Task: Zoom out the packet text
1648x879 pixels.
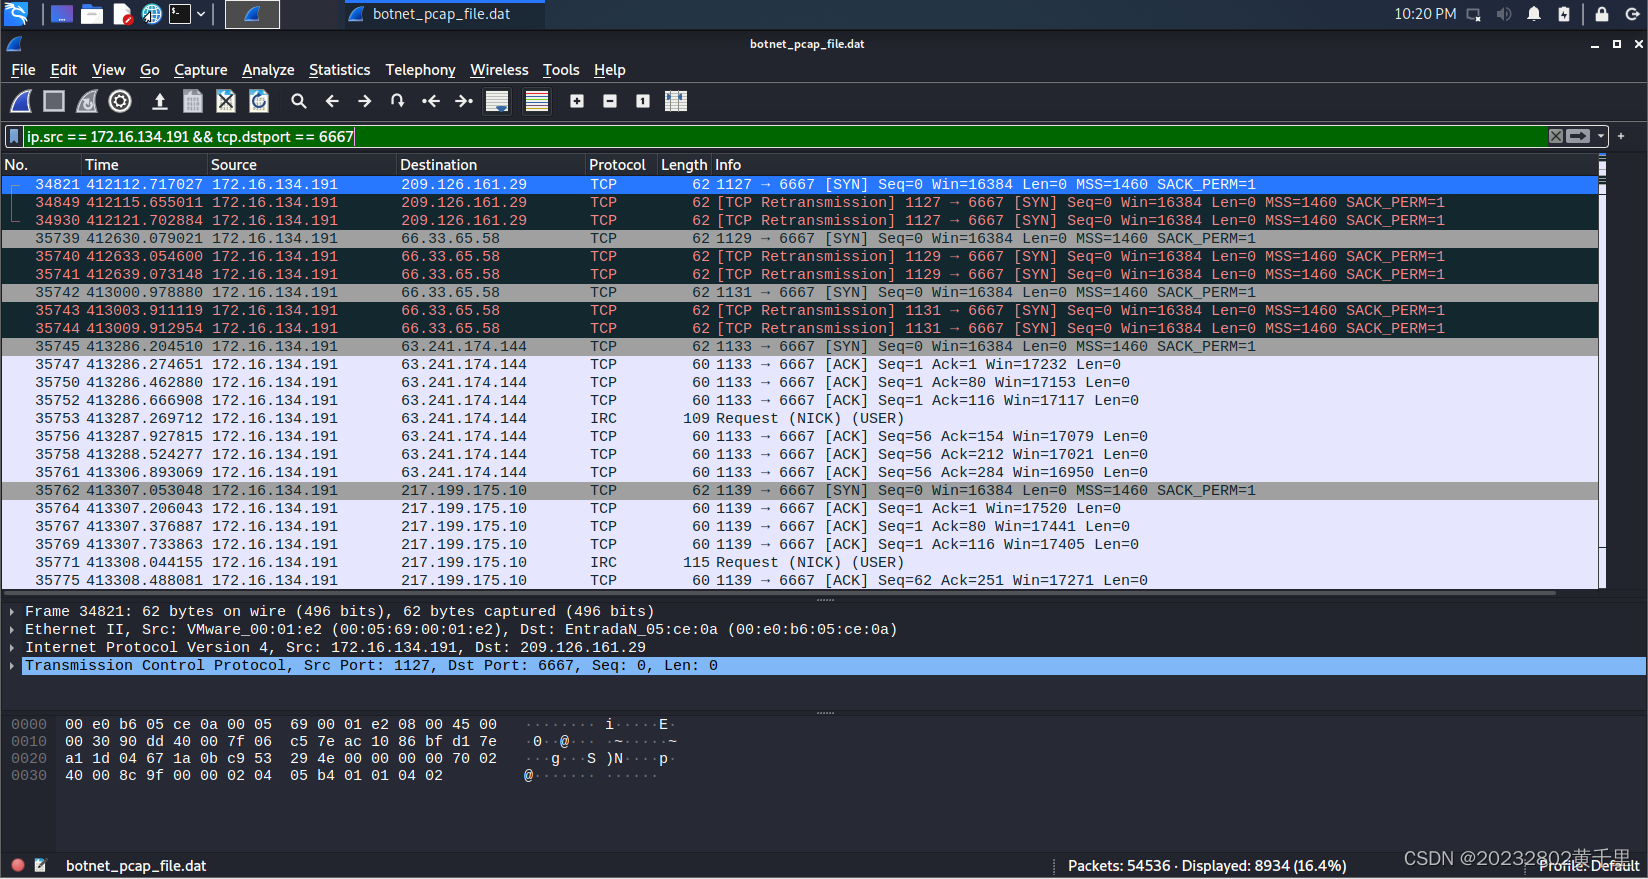Action: [610, 101]
